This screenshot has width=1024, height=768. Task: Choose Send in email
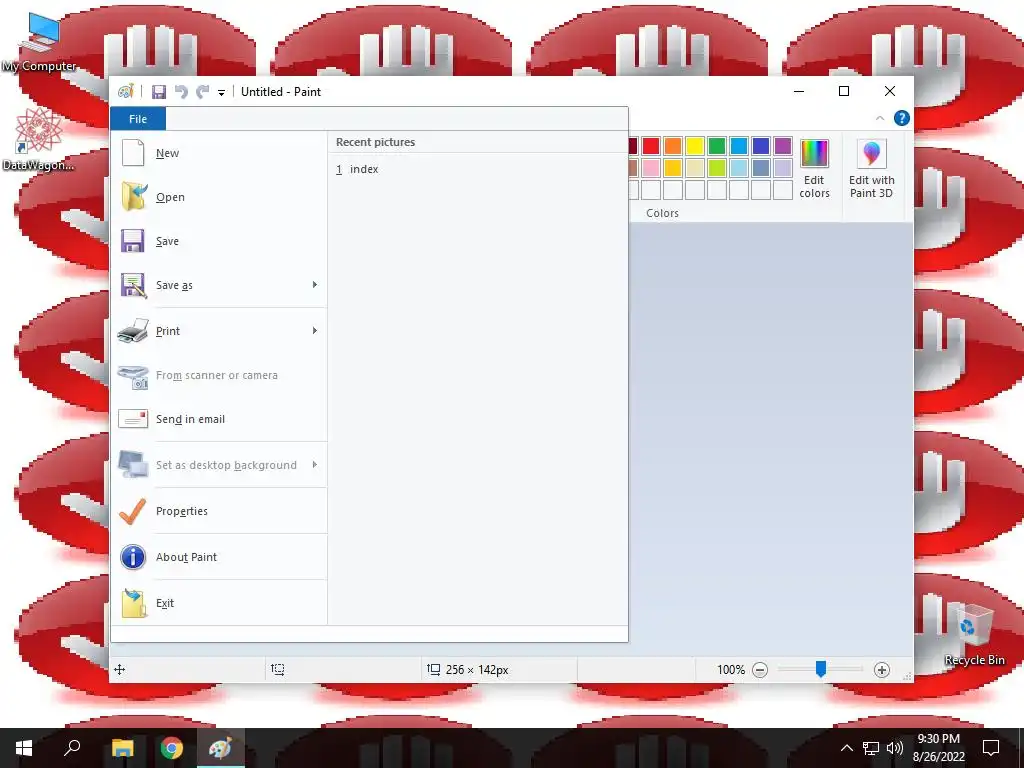point(219,419)
